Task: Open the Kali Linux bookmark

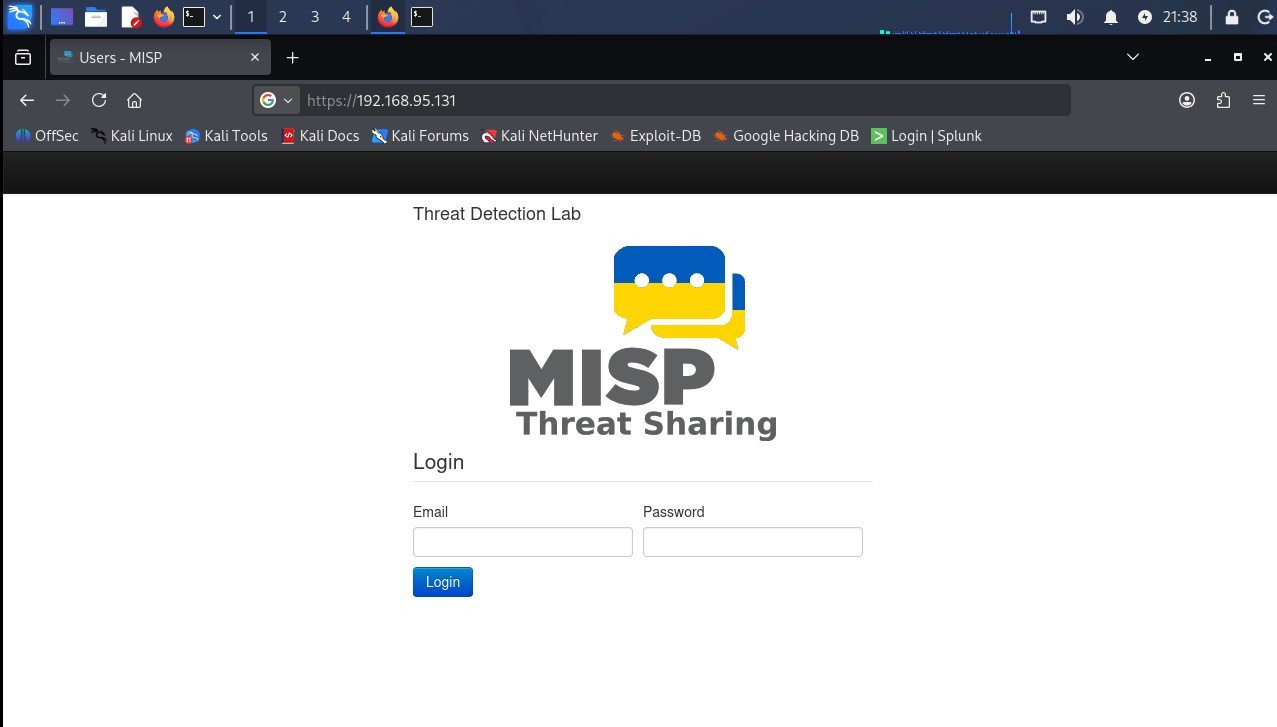Action: pyautogui.click(x=132, y=136)
